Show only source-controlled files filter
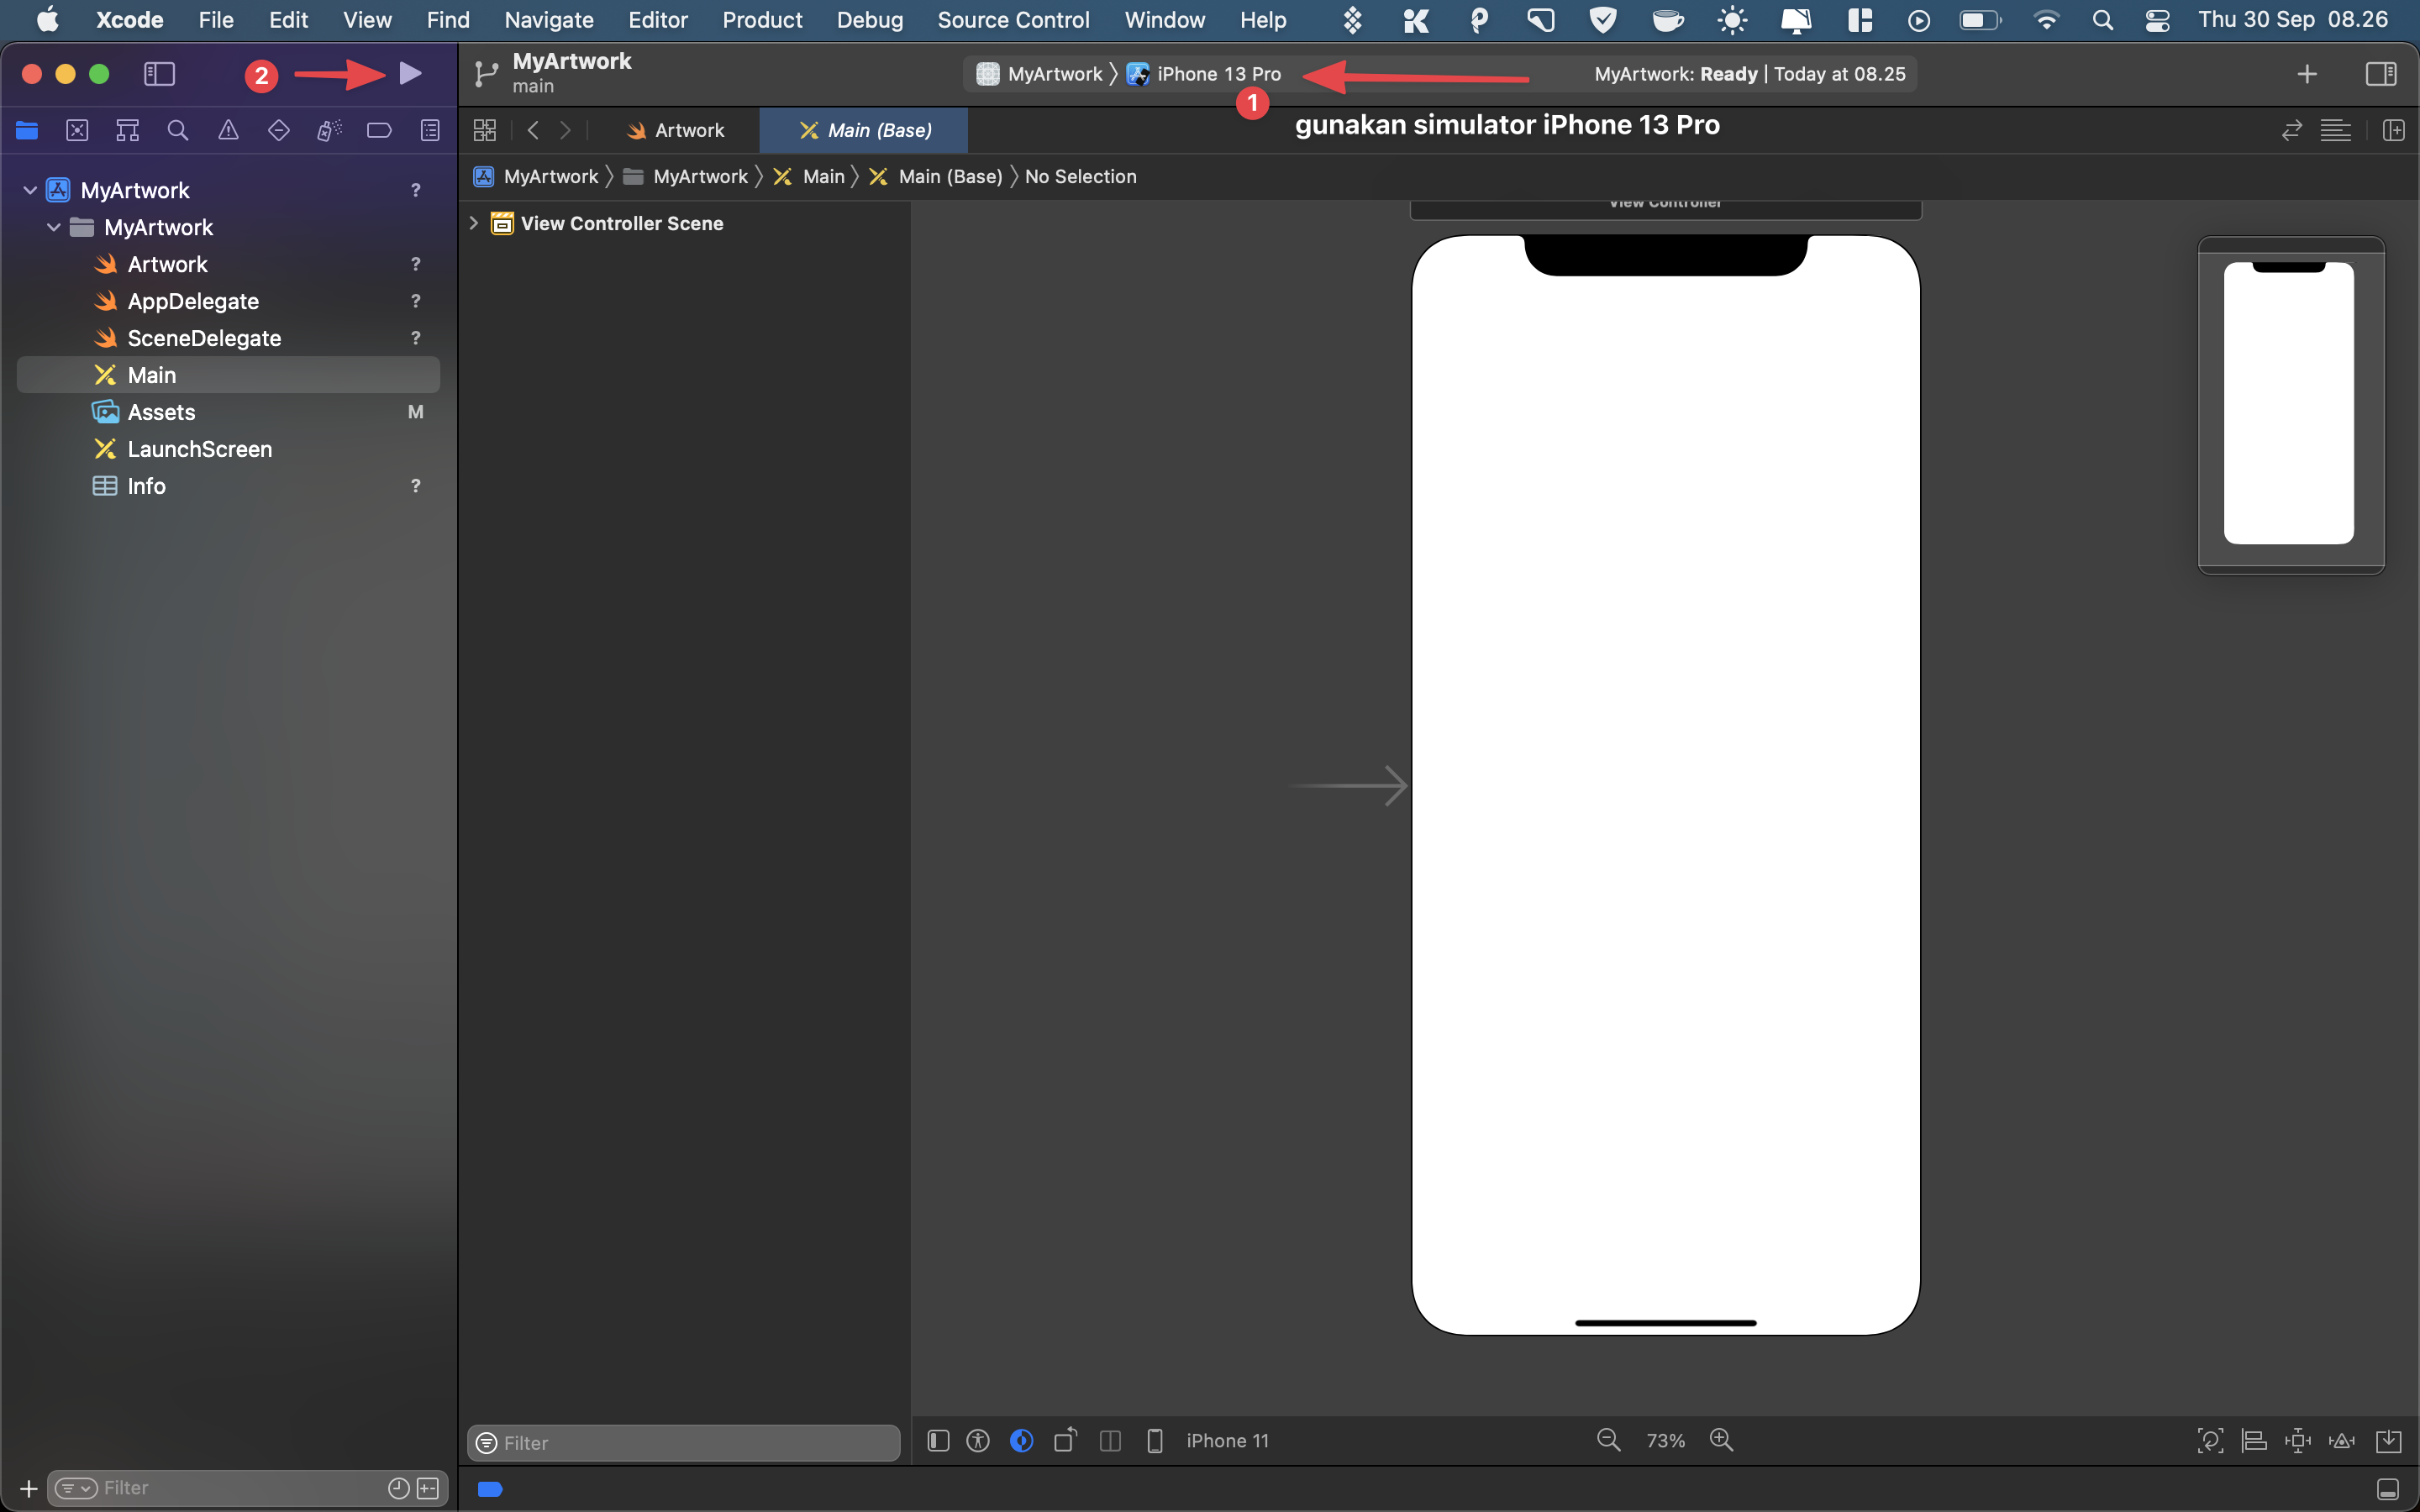The image size is (2420, 1512). [x=428, y=1488]
